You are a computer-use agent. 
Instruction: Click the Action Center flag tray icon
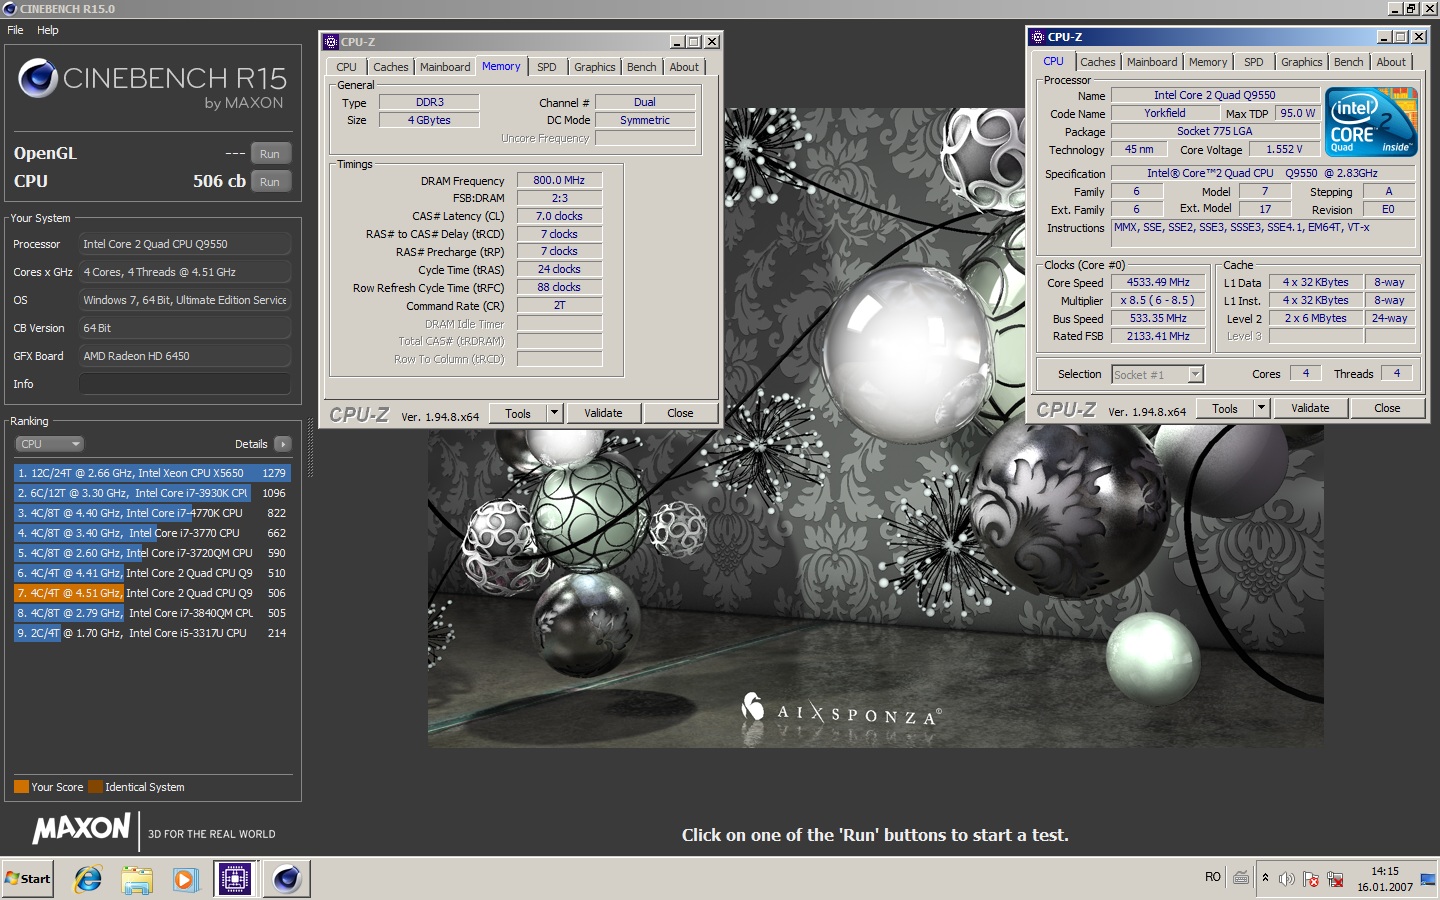click(1311, 879)
